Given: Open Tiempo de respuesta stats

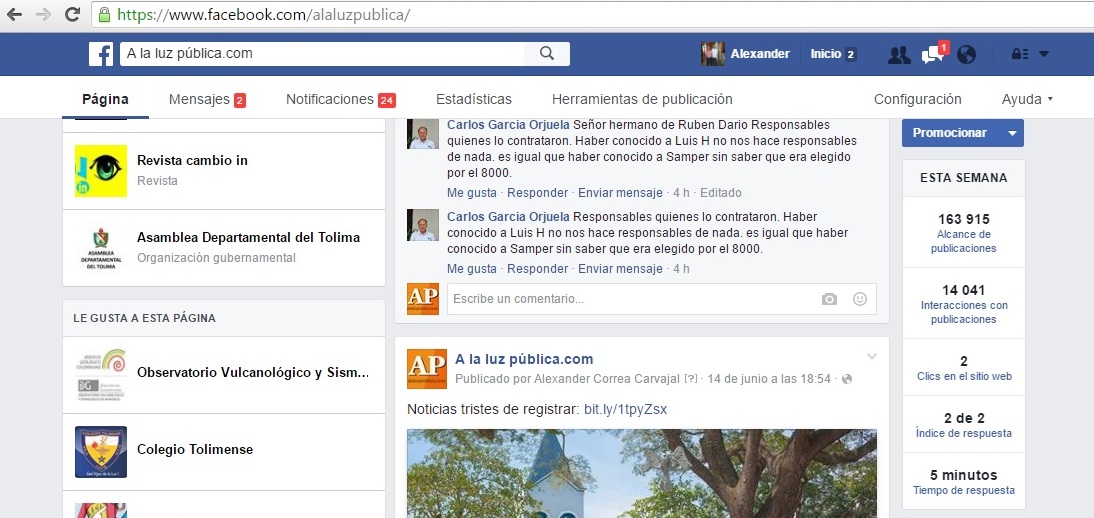Looking at the screenshot, I should (x=964, y=490).
